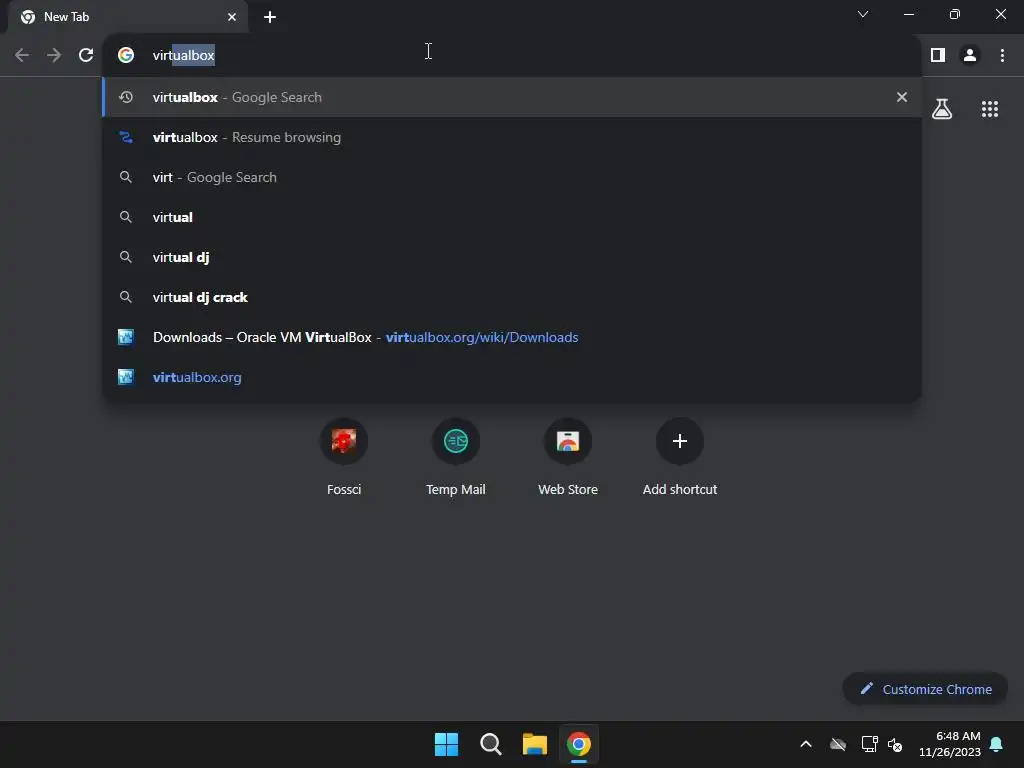Screen dimensions: 1024x768
Task: Open the Fossci shortcut
Action: pos(344,457)
